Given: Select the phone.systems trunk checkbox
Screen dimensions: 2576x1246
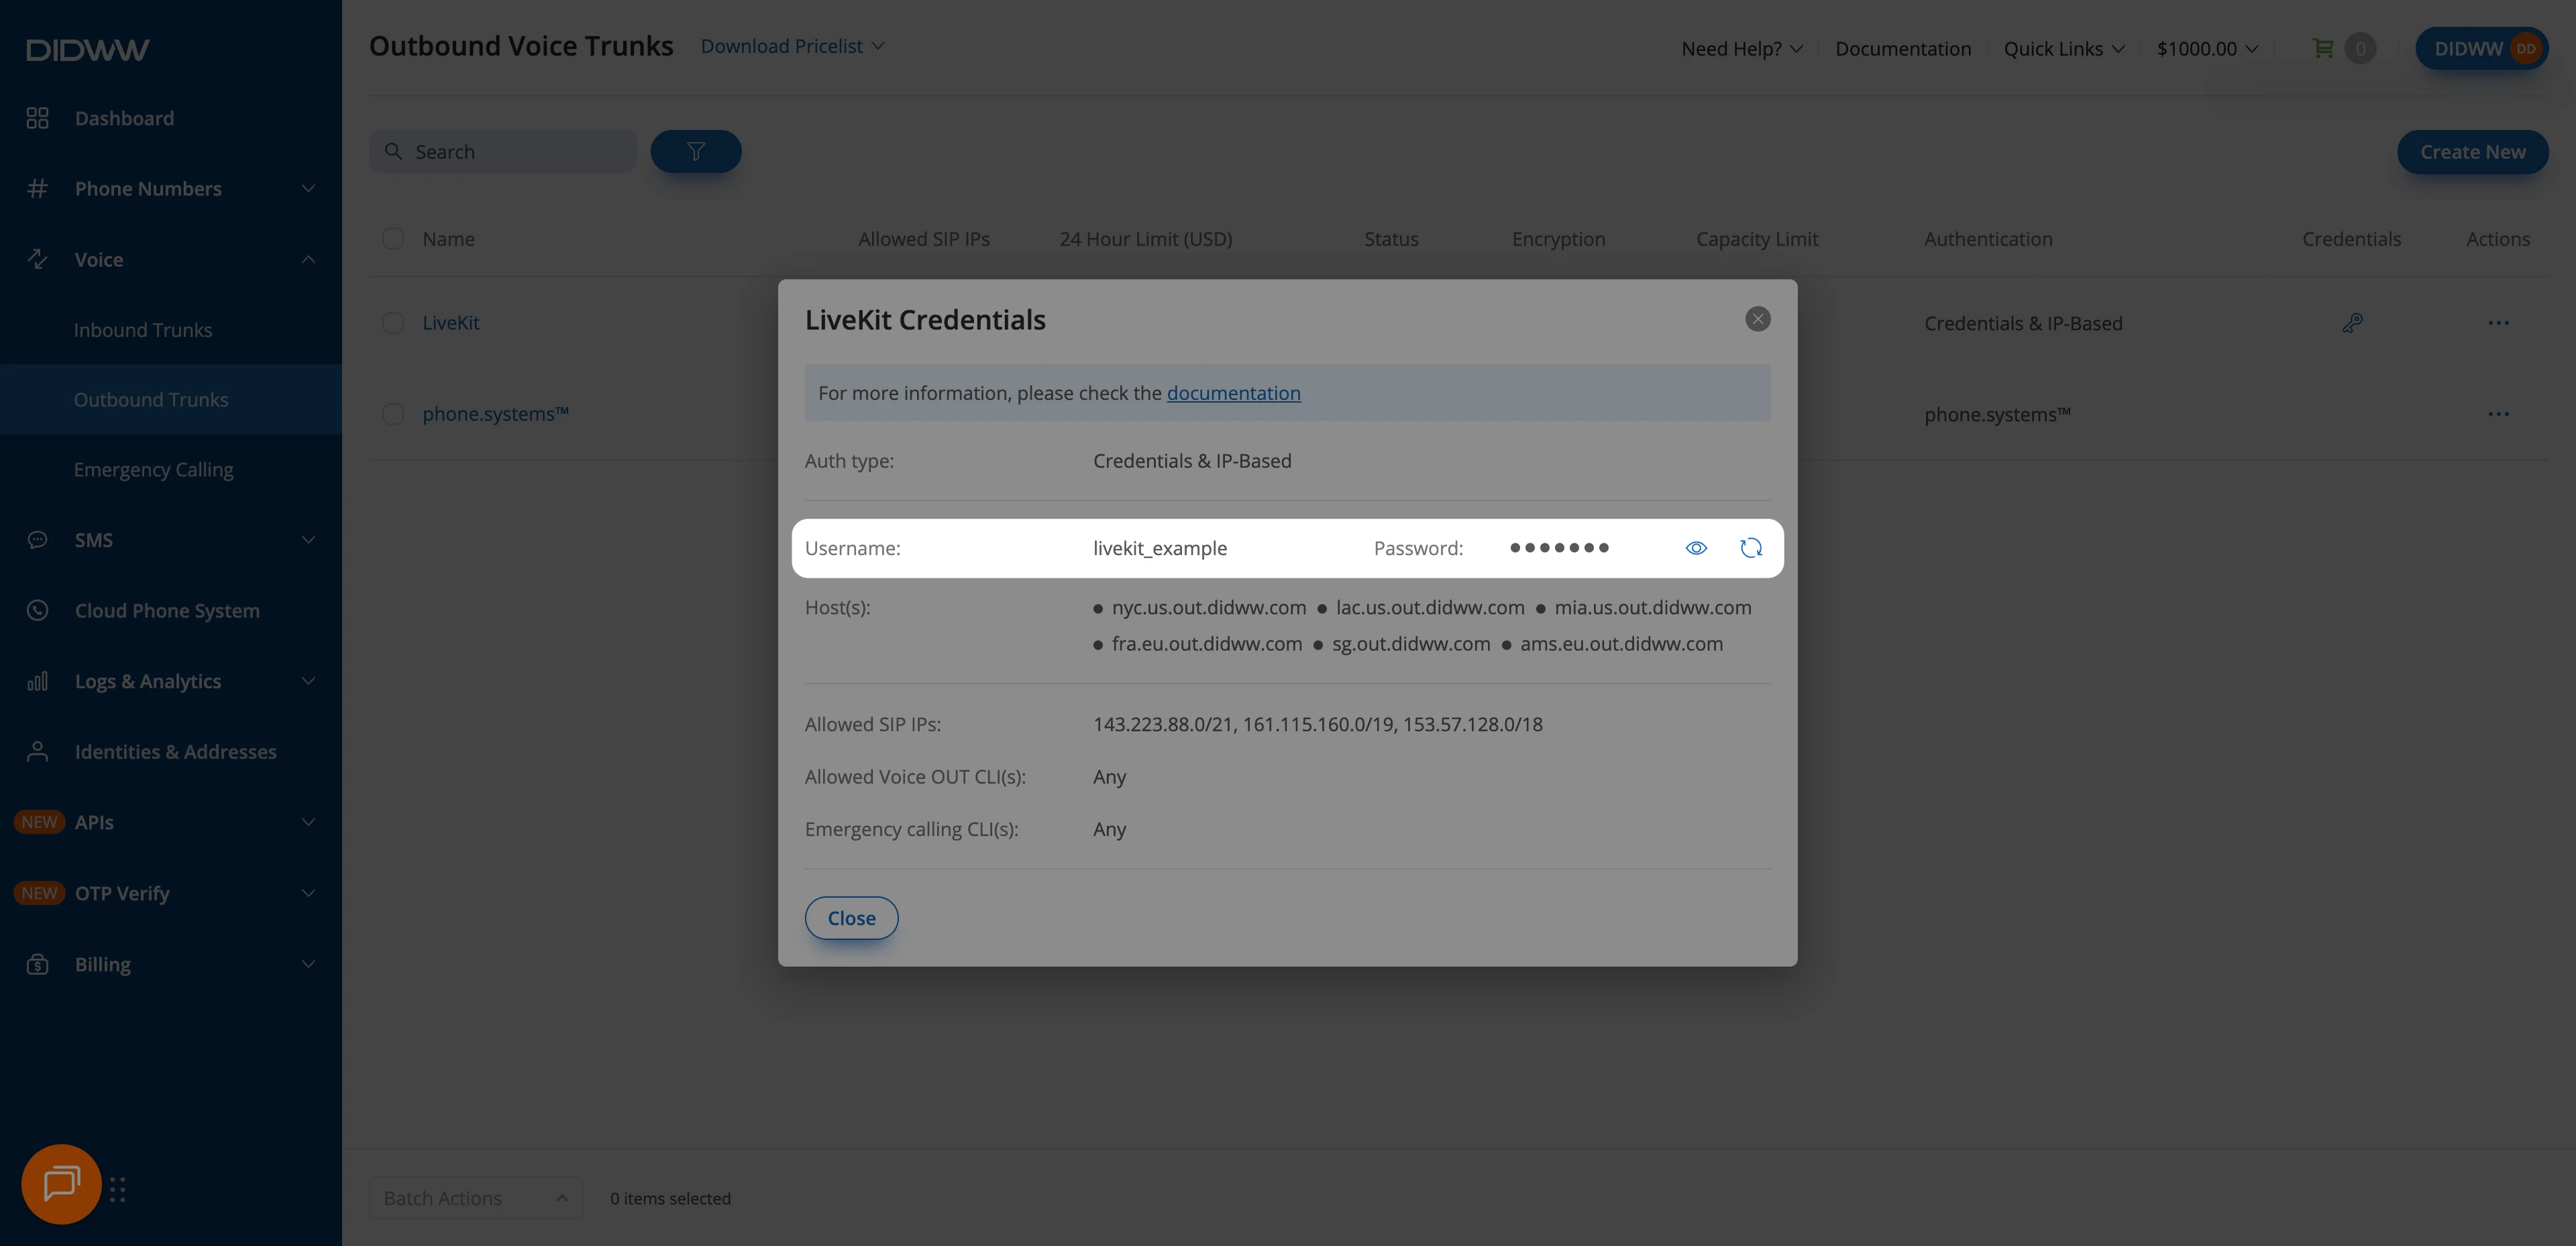Looking at the screenshot, I should 393,414.
